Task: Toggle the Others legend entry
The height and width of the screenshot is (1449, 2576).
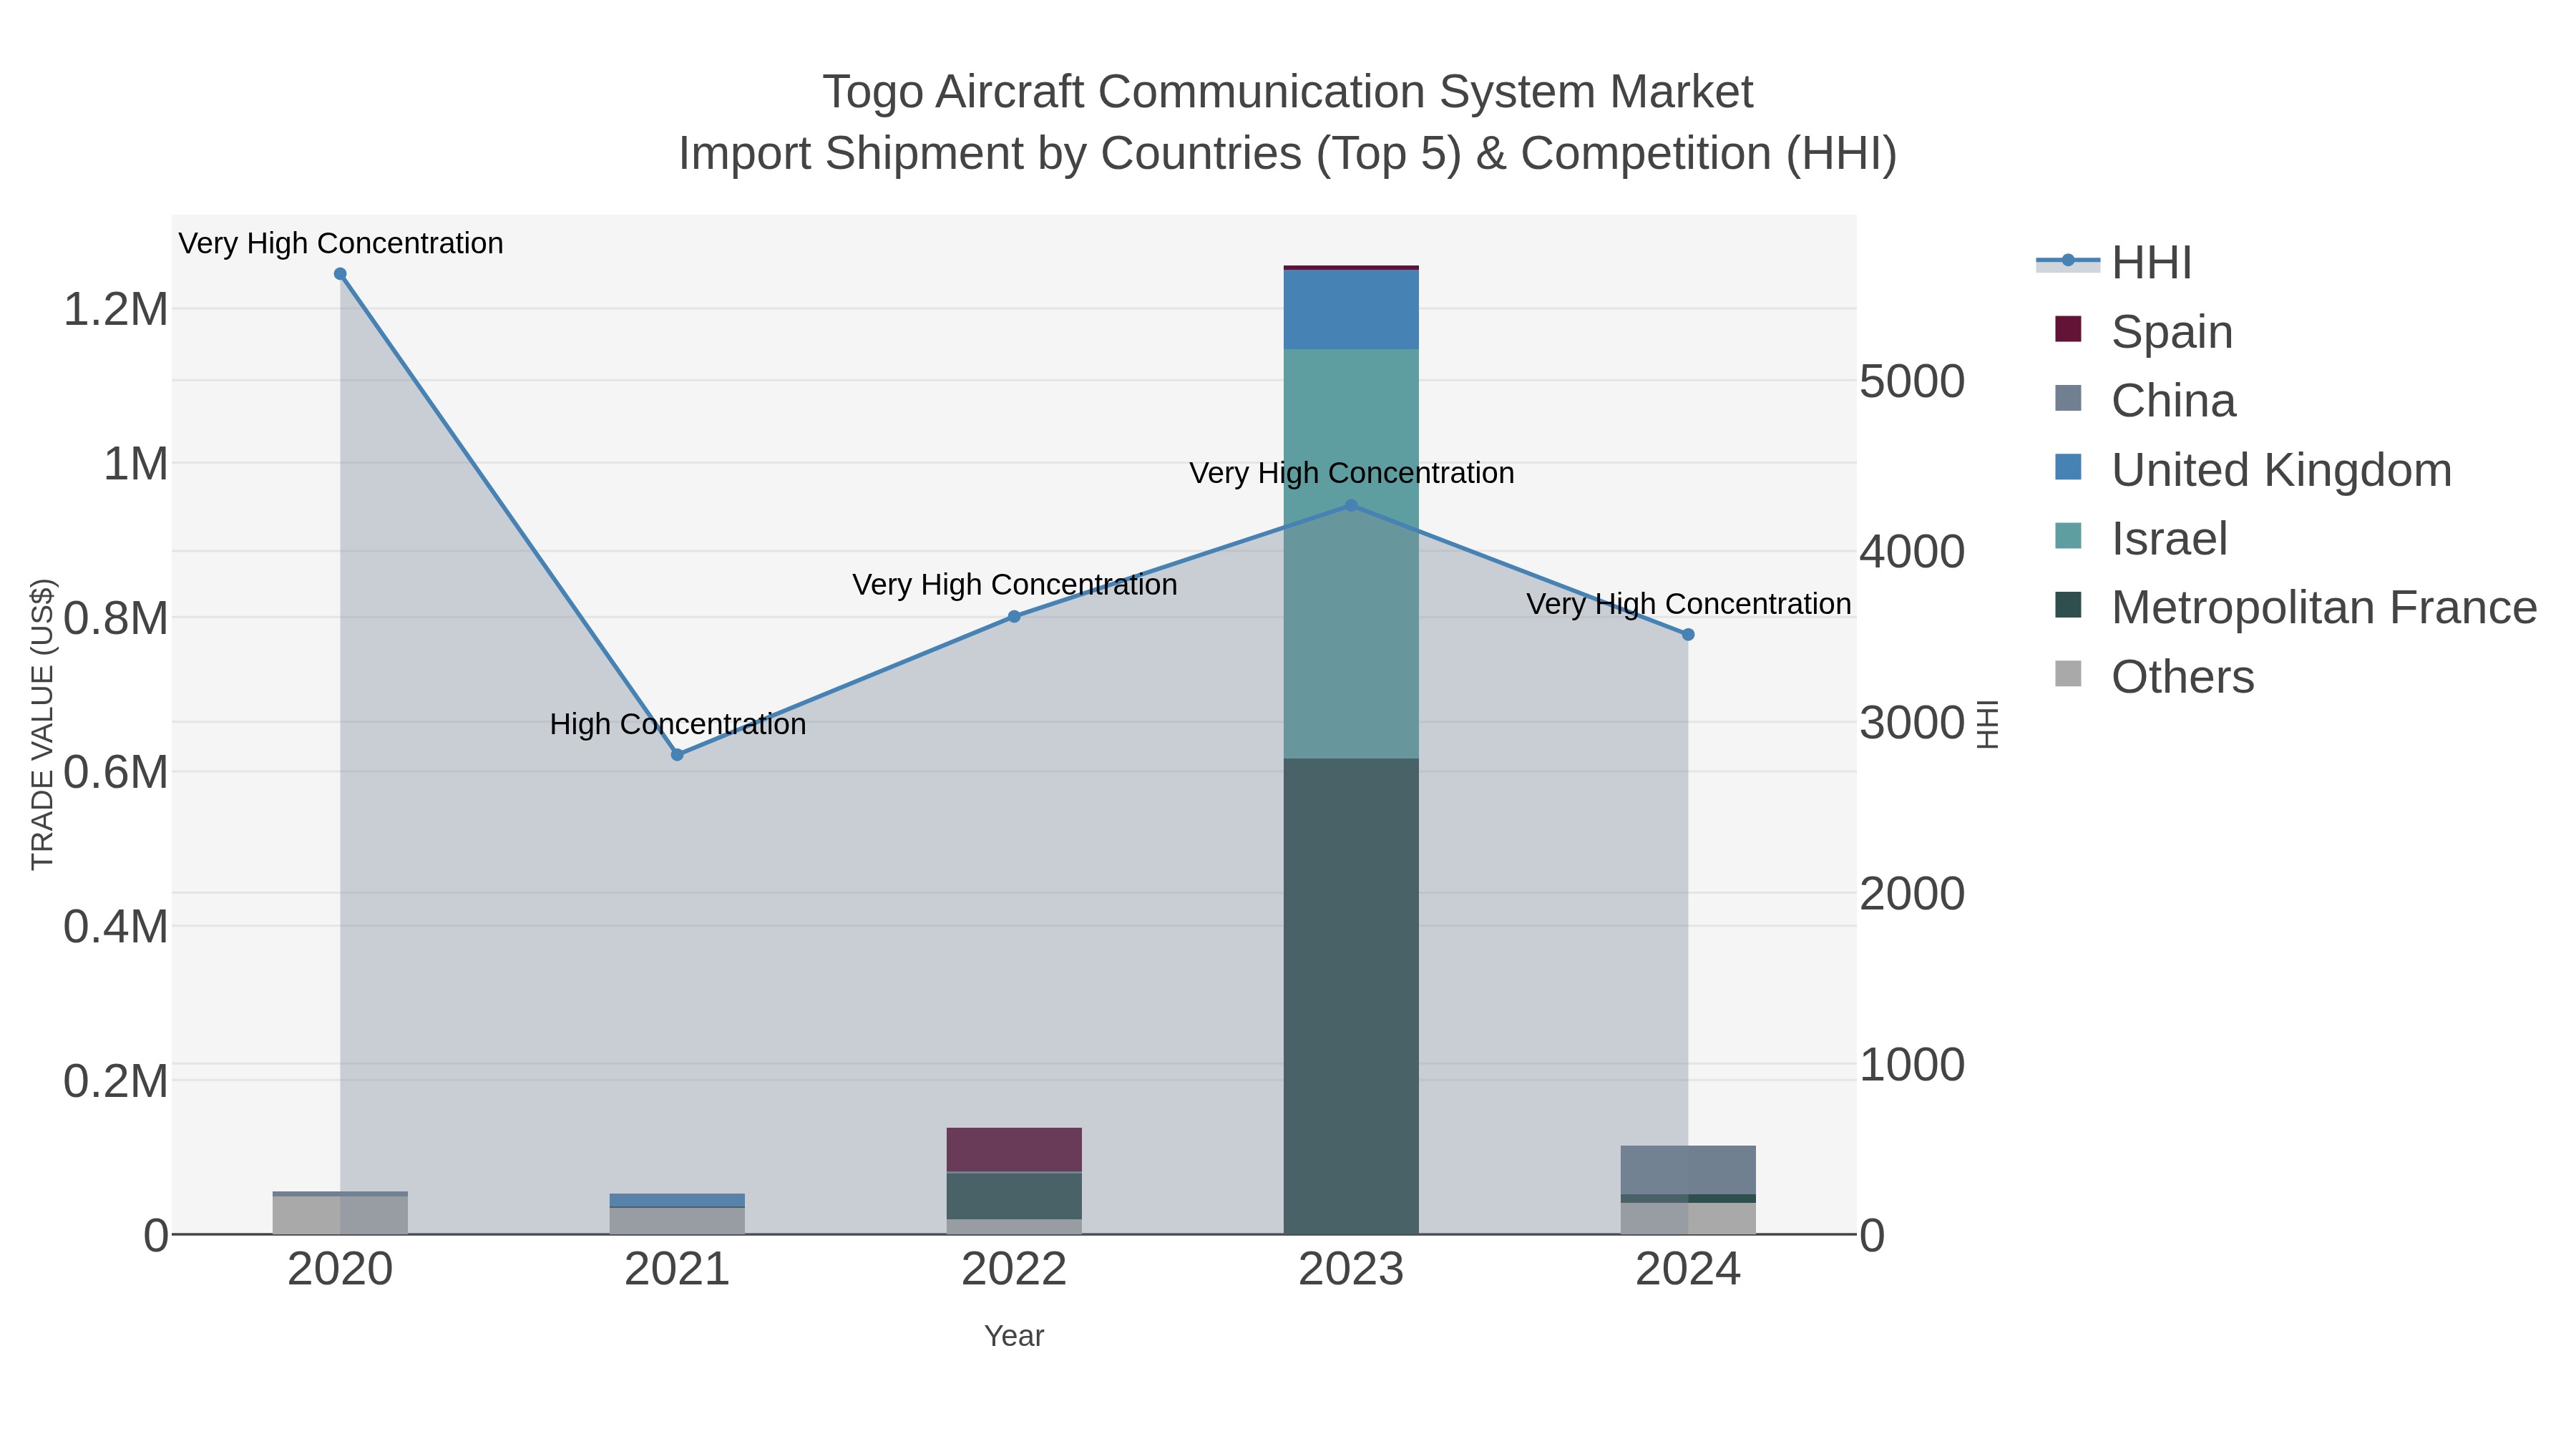Action: (2154, 676)
